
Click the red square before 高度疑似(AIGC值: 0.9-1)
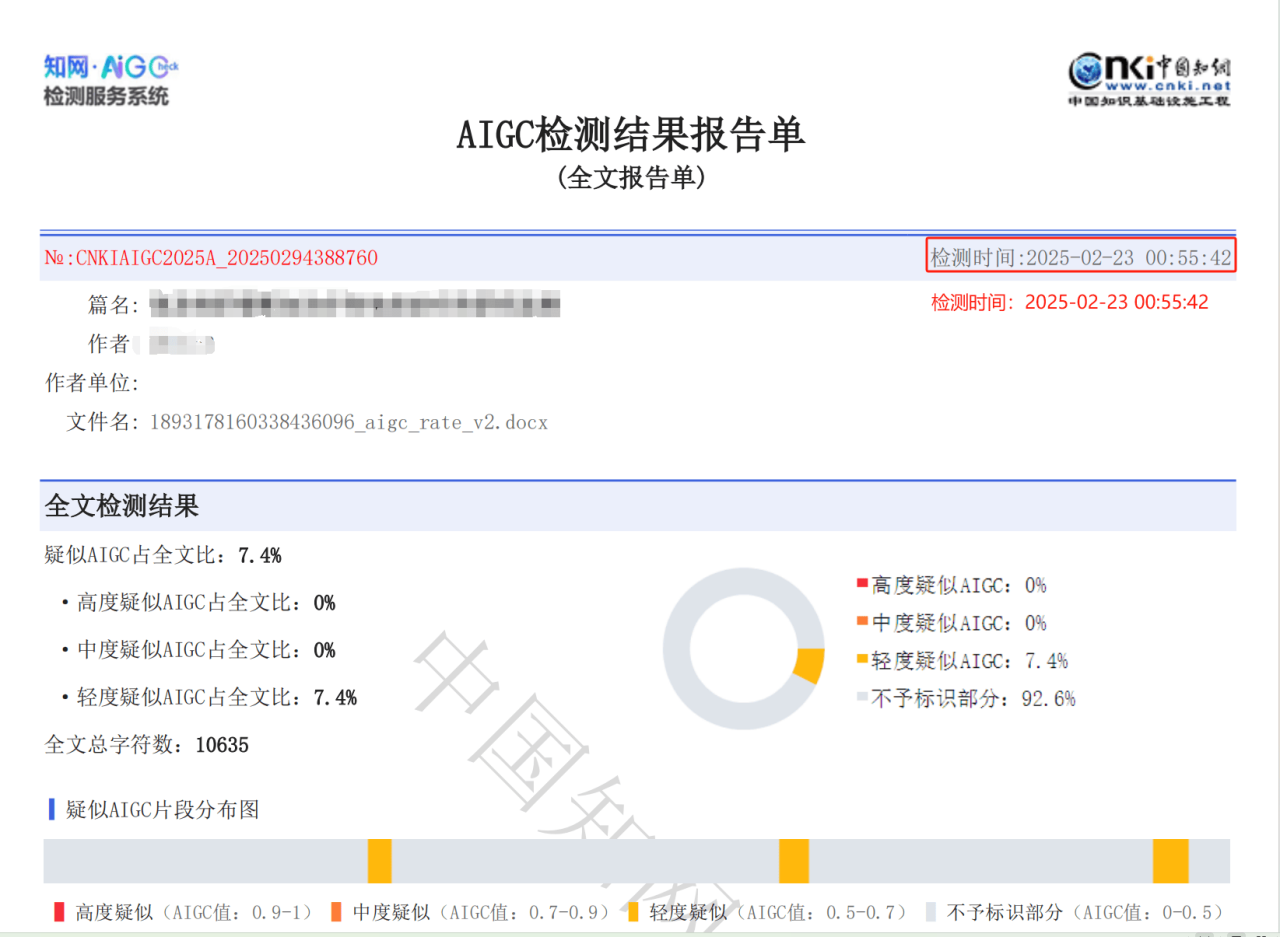59,911
